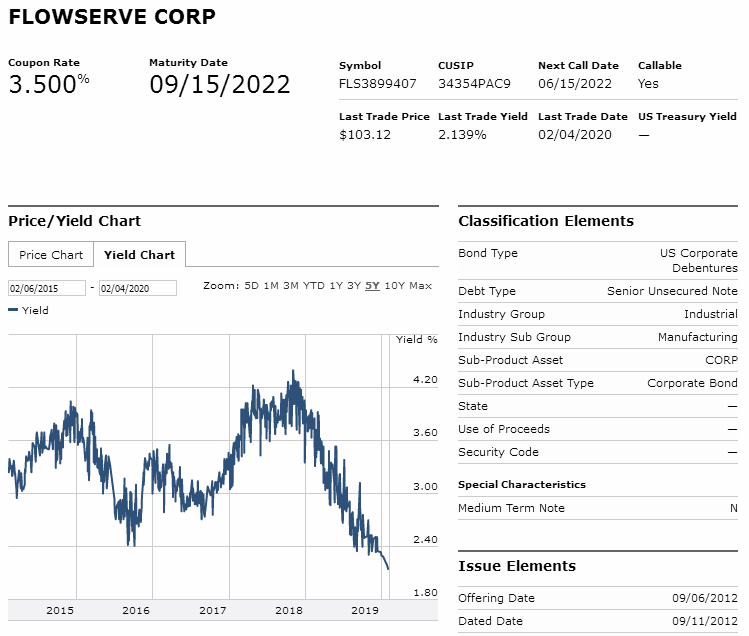This screenshot has height=636, width=749.
Task: Click the Industry Group value Industrial
Action: pyautogui.click(x=711, y=314)
